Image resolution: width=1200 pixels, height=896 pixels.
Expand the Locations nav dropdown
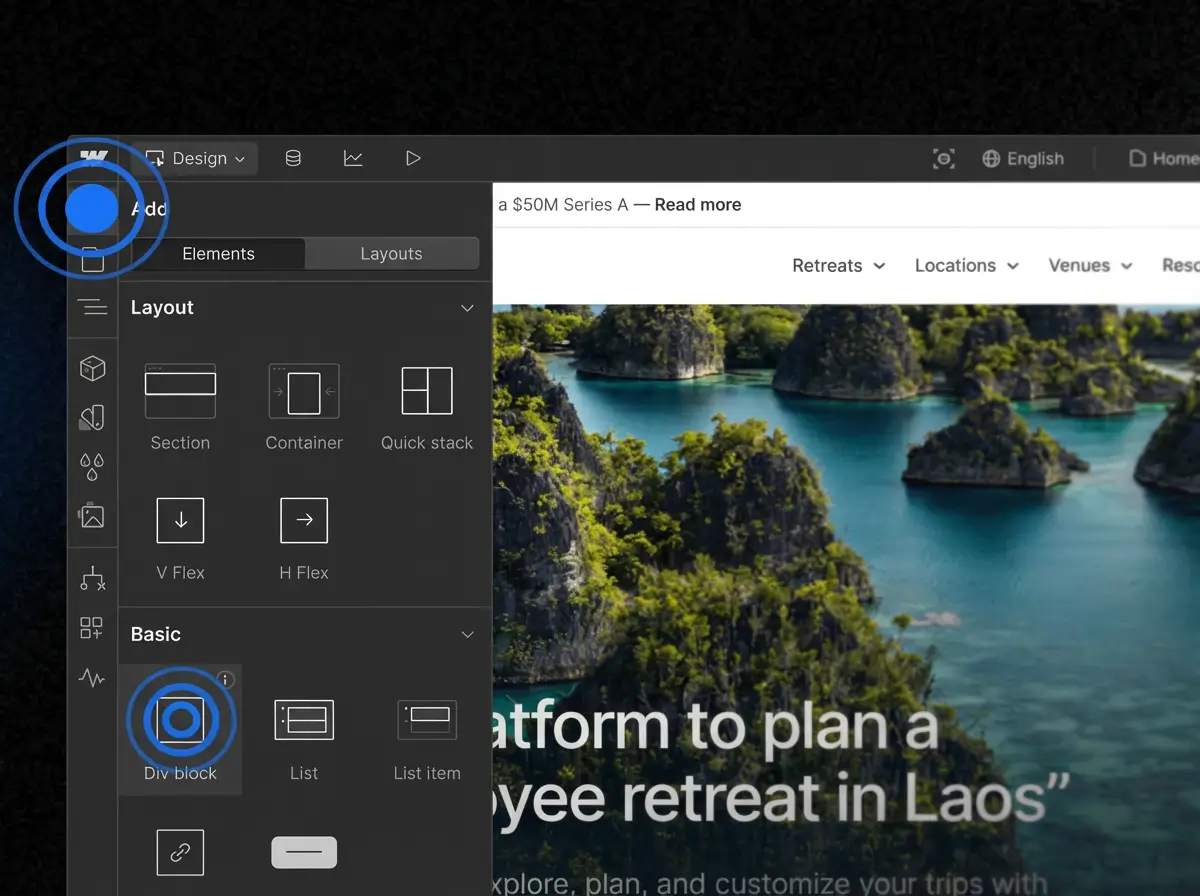tap(967, 266)
